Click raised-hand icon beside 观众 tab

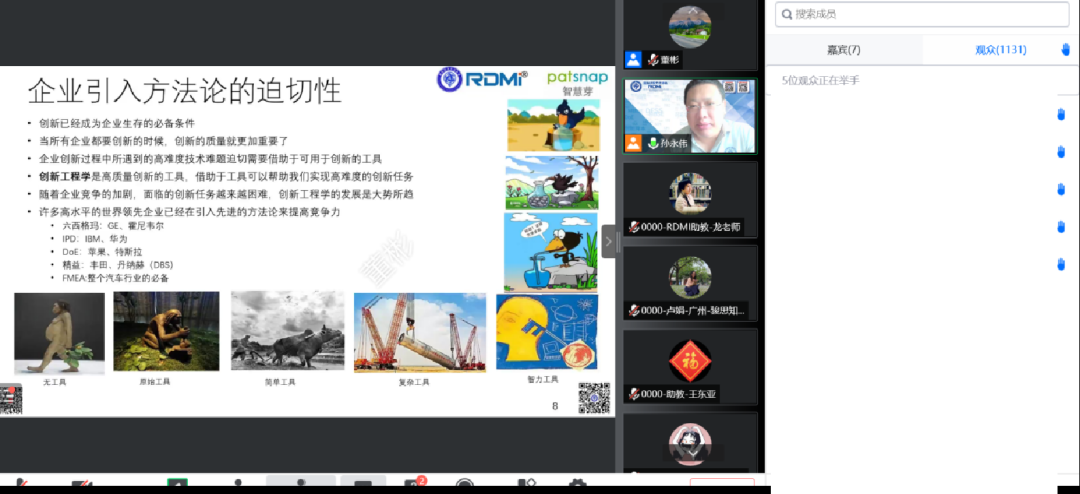tap(1065, 49)
